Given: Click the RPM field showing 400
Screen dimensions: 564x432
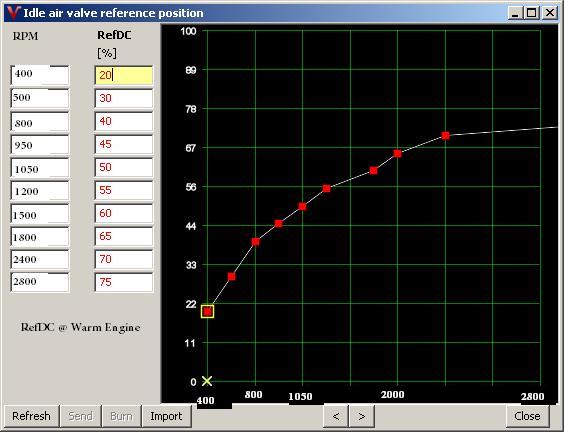Looking at the screenshot, I should coord(40,75).
